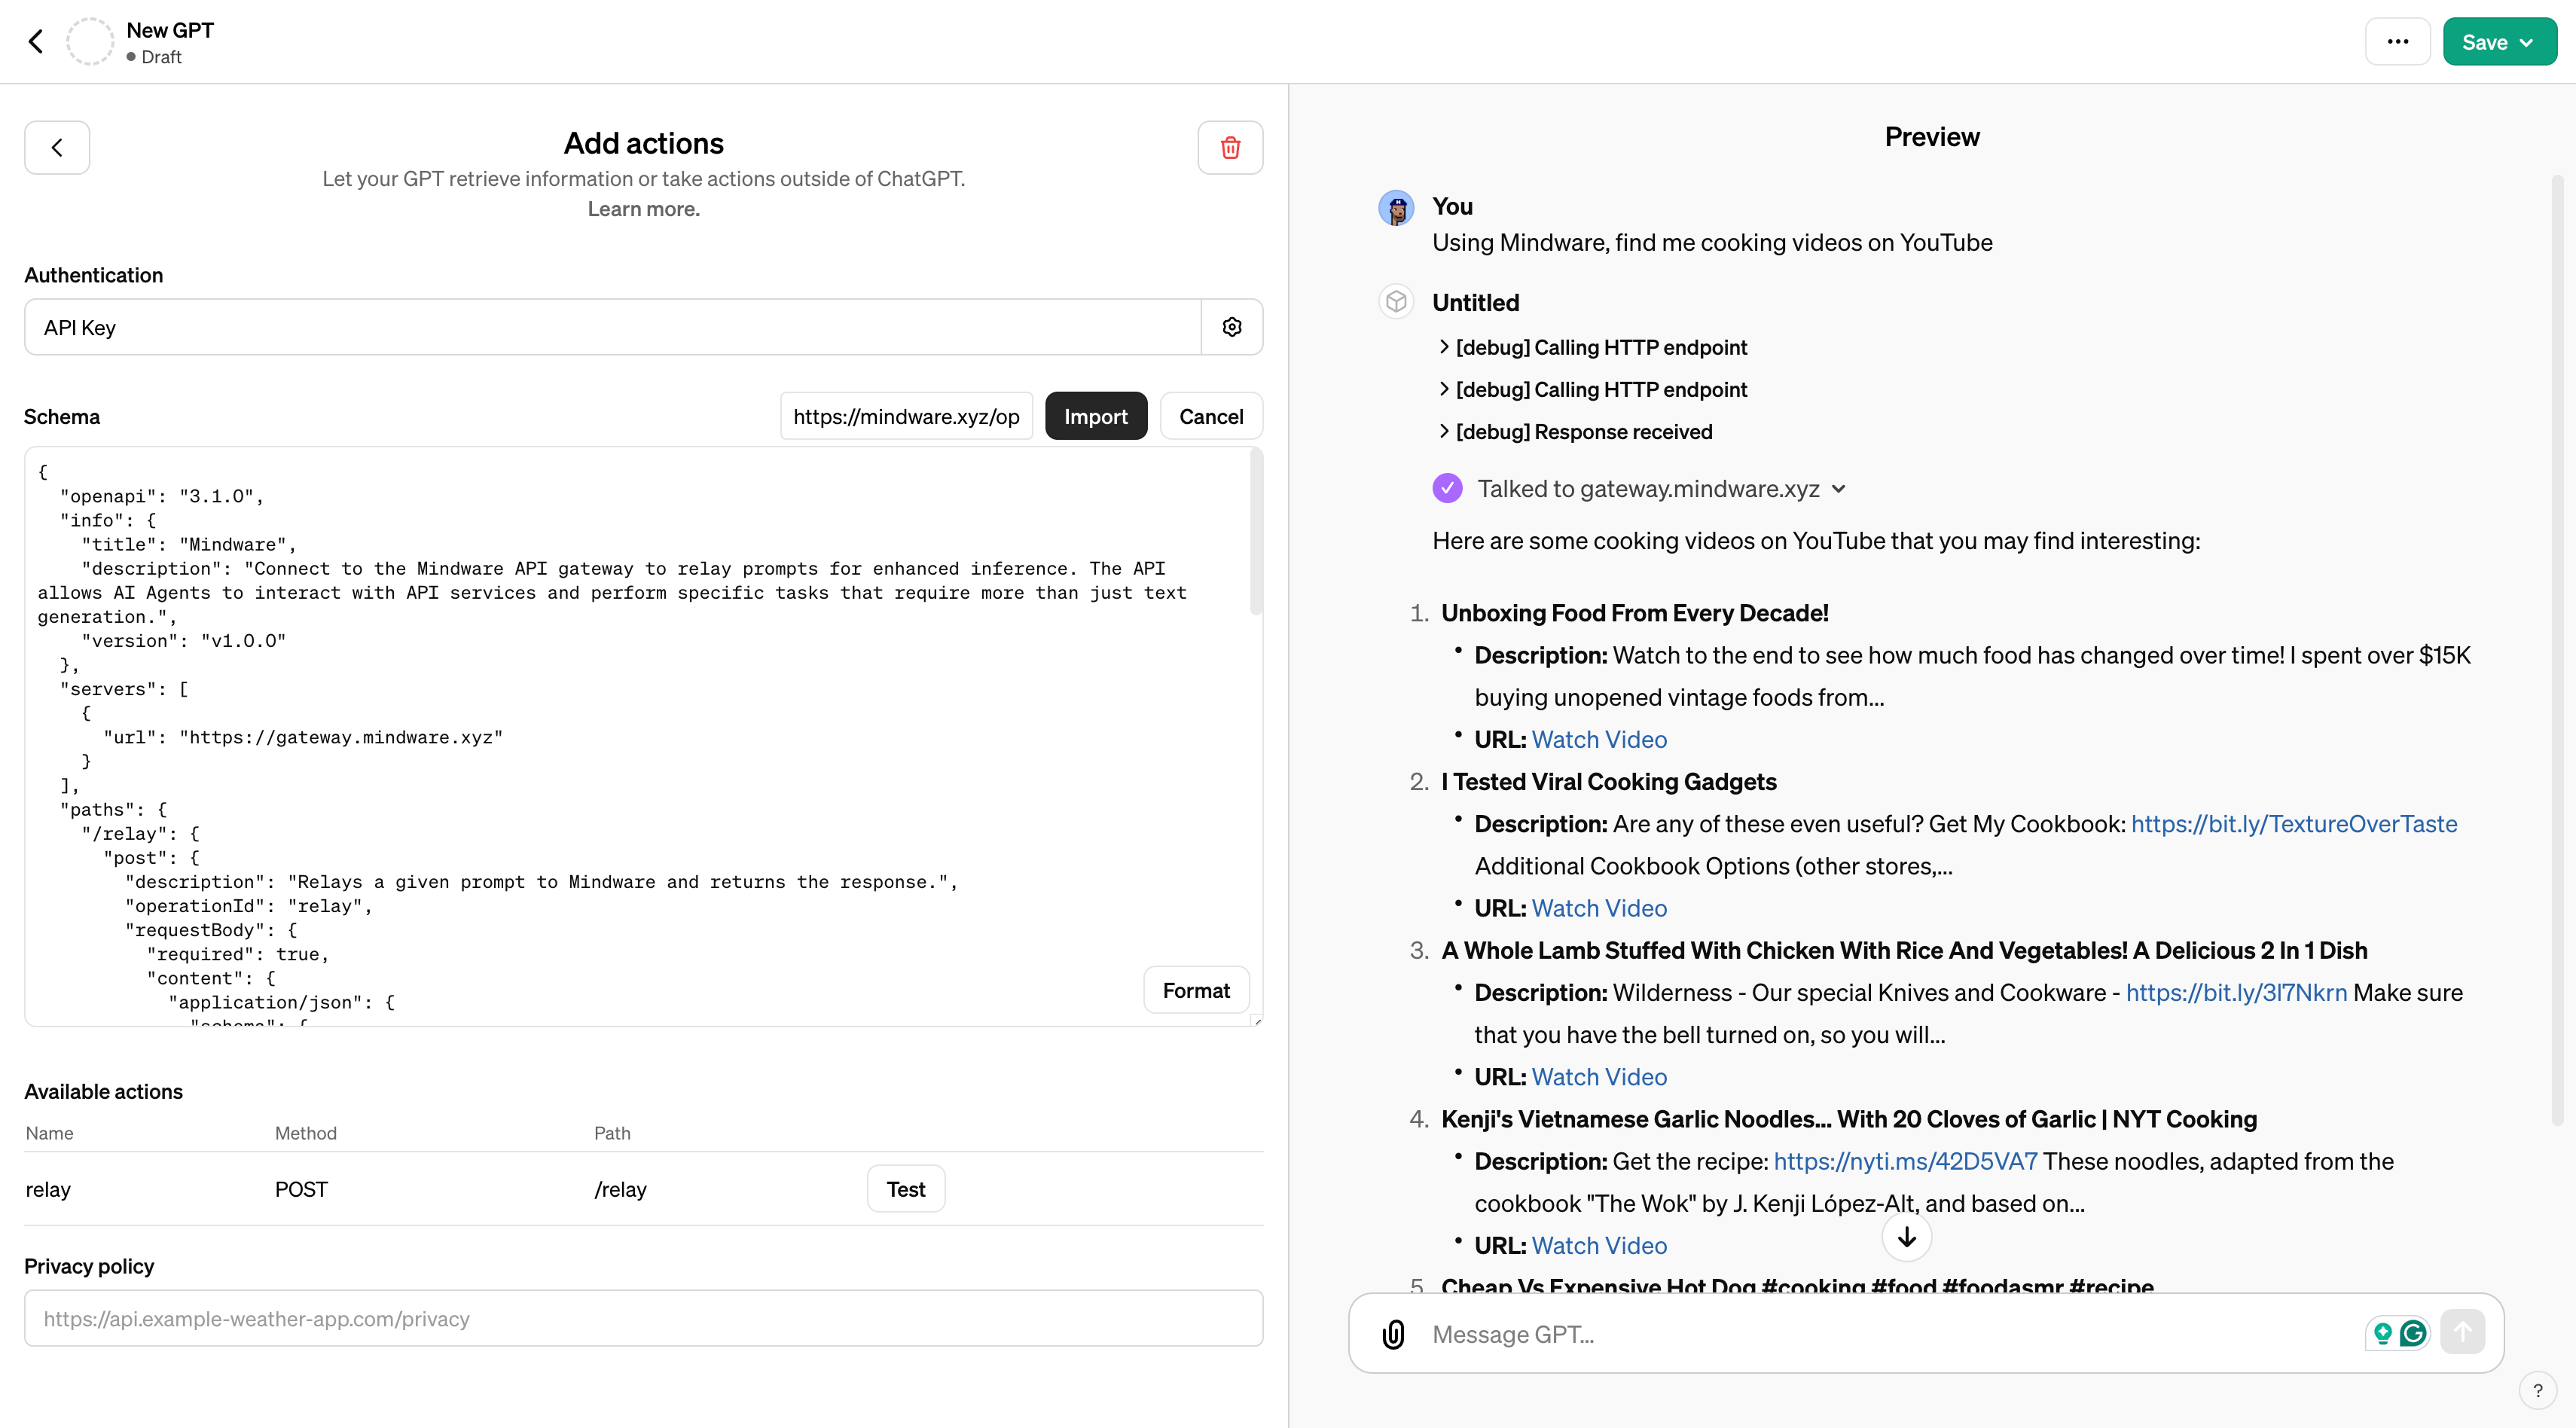Go back using top-left header chevron
This screenshot has height=1428, width=2576.
(x=36, y=42)
